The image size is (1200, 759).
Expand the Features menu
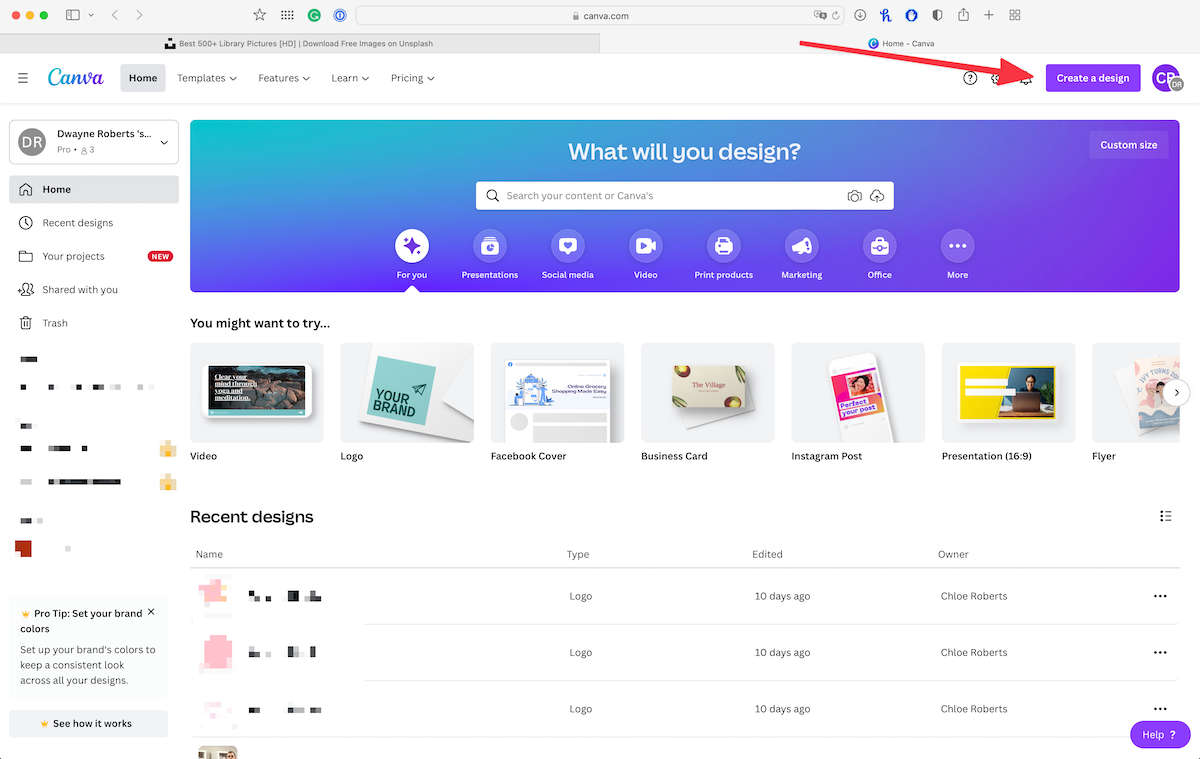click(284, 78)
